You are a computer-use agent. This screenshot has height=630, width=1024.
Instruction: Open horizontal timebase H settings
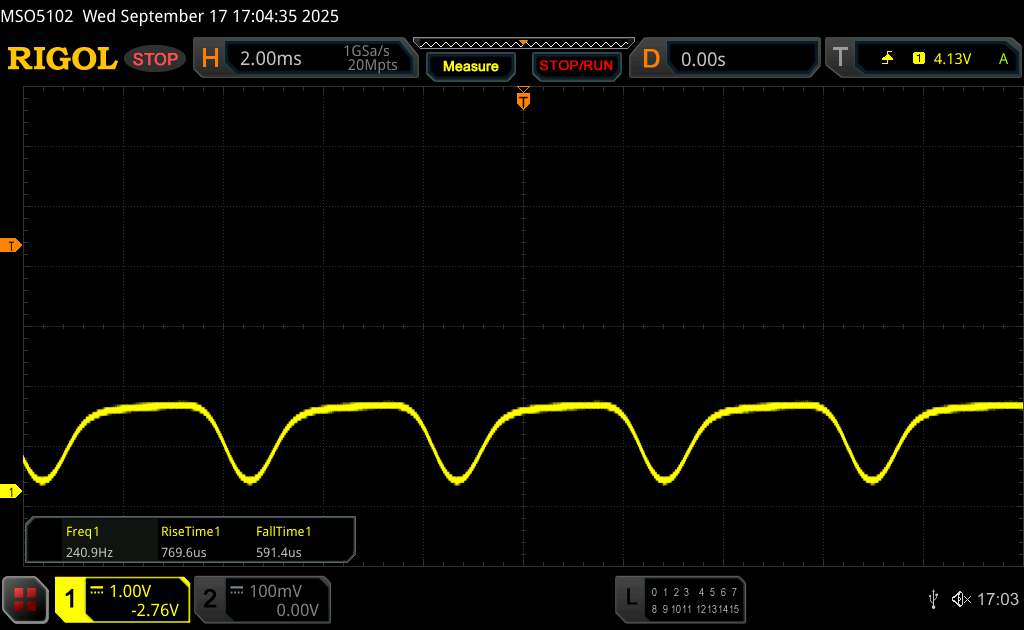210,59
